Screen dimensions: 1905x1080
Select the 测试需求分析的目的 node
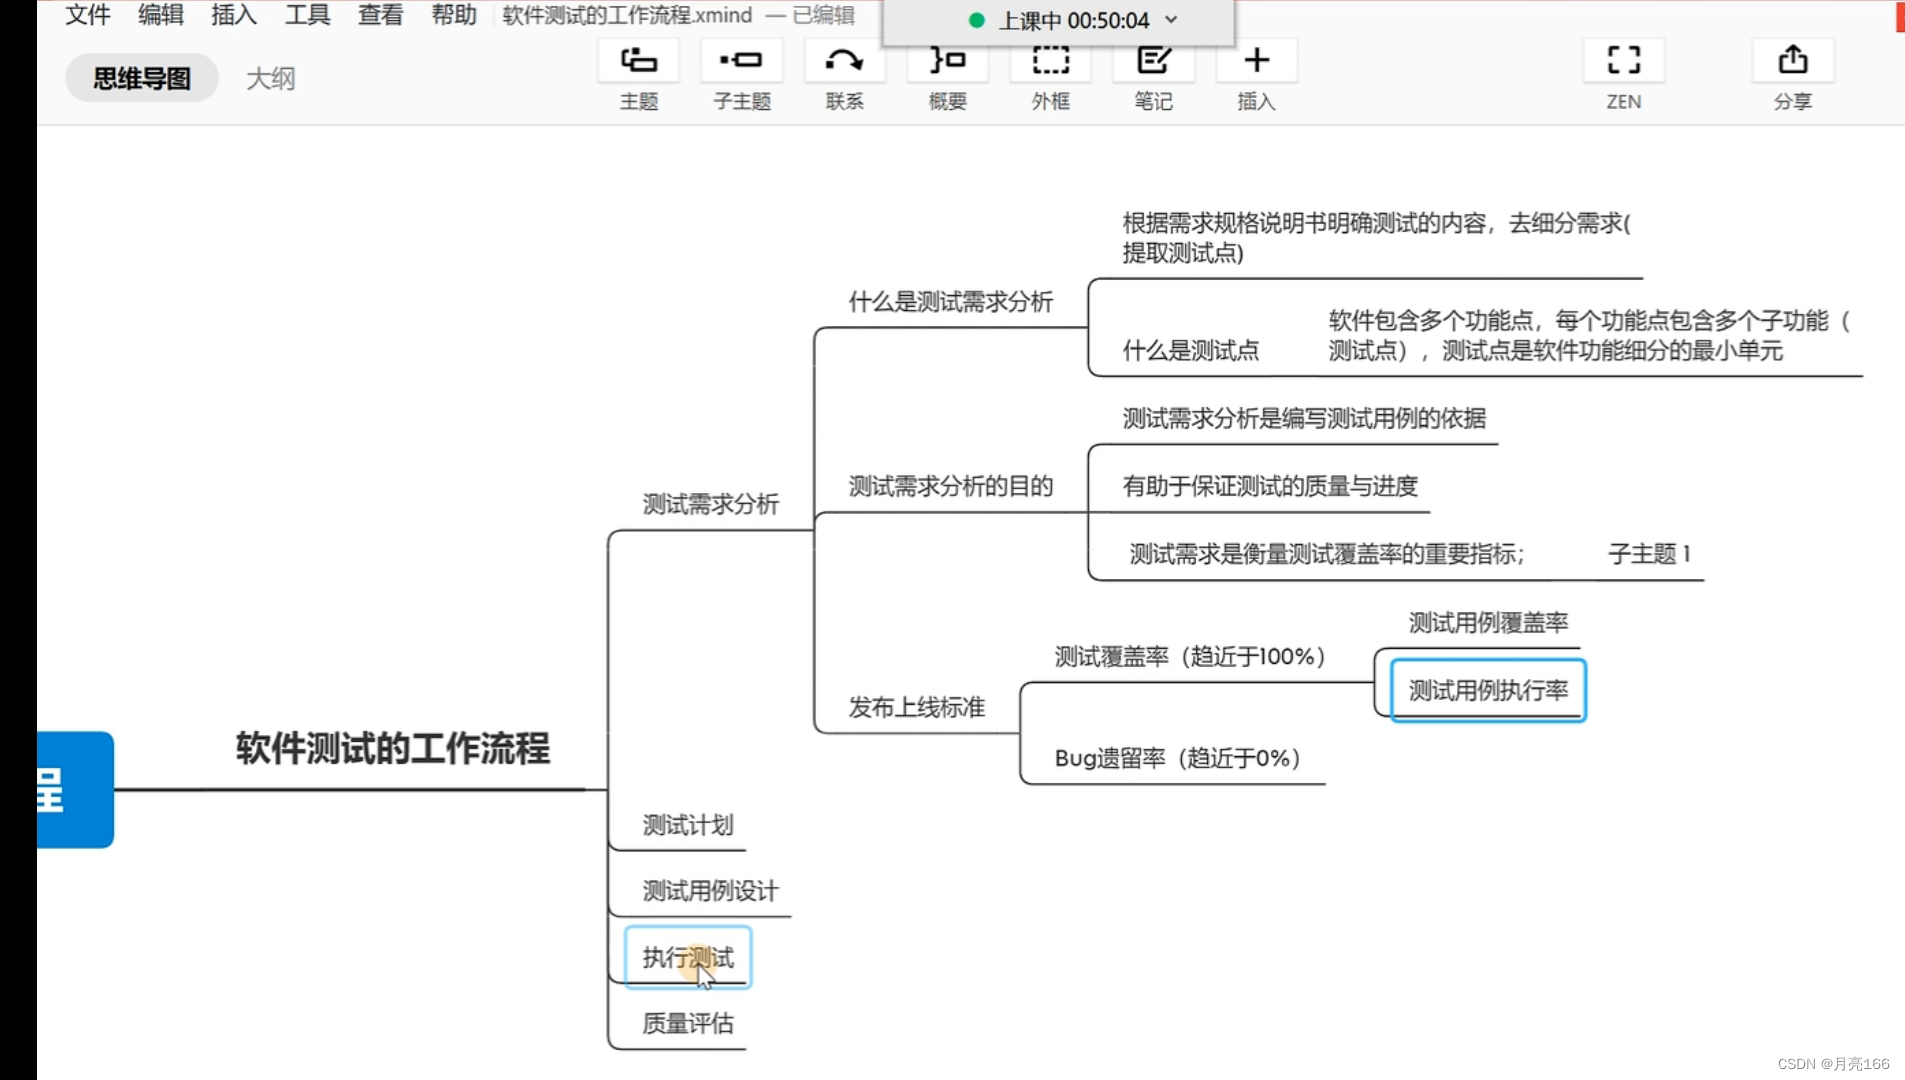[951, 486]
